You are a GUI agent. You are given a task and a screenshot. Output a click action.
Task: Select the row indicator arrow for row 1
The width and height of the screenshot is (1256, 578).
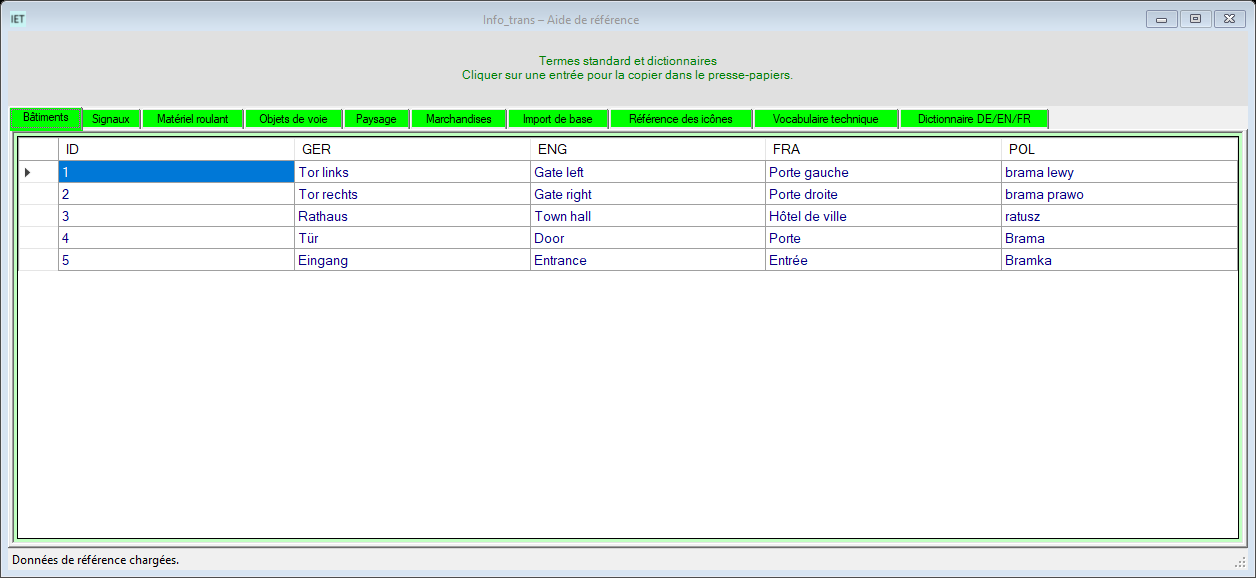[x=27, y=172]
